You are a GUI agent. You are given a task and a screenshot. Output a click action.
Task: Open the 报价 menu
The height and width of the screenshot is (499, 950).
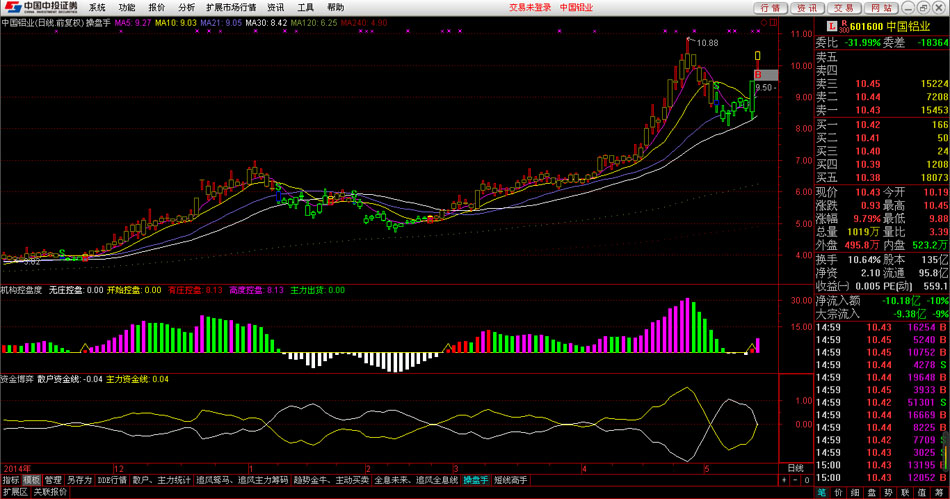point(156,7)
